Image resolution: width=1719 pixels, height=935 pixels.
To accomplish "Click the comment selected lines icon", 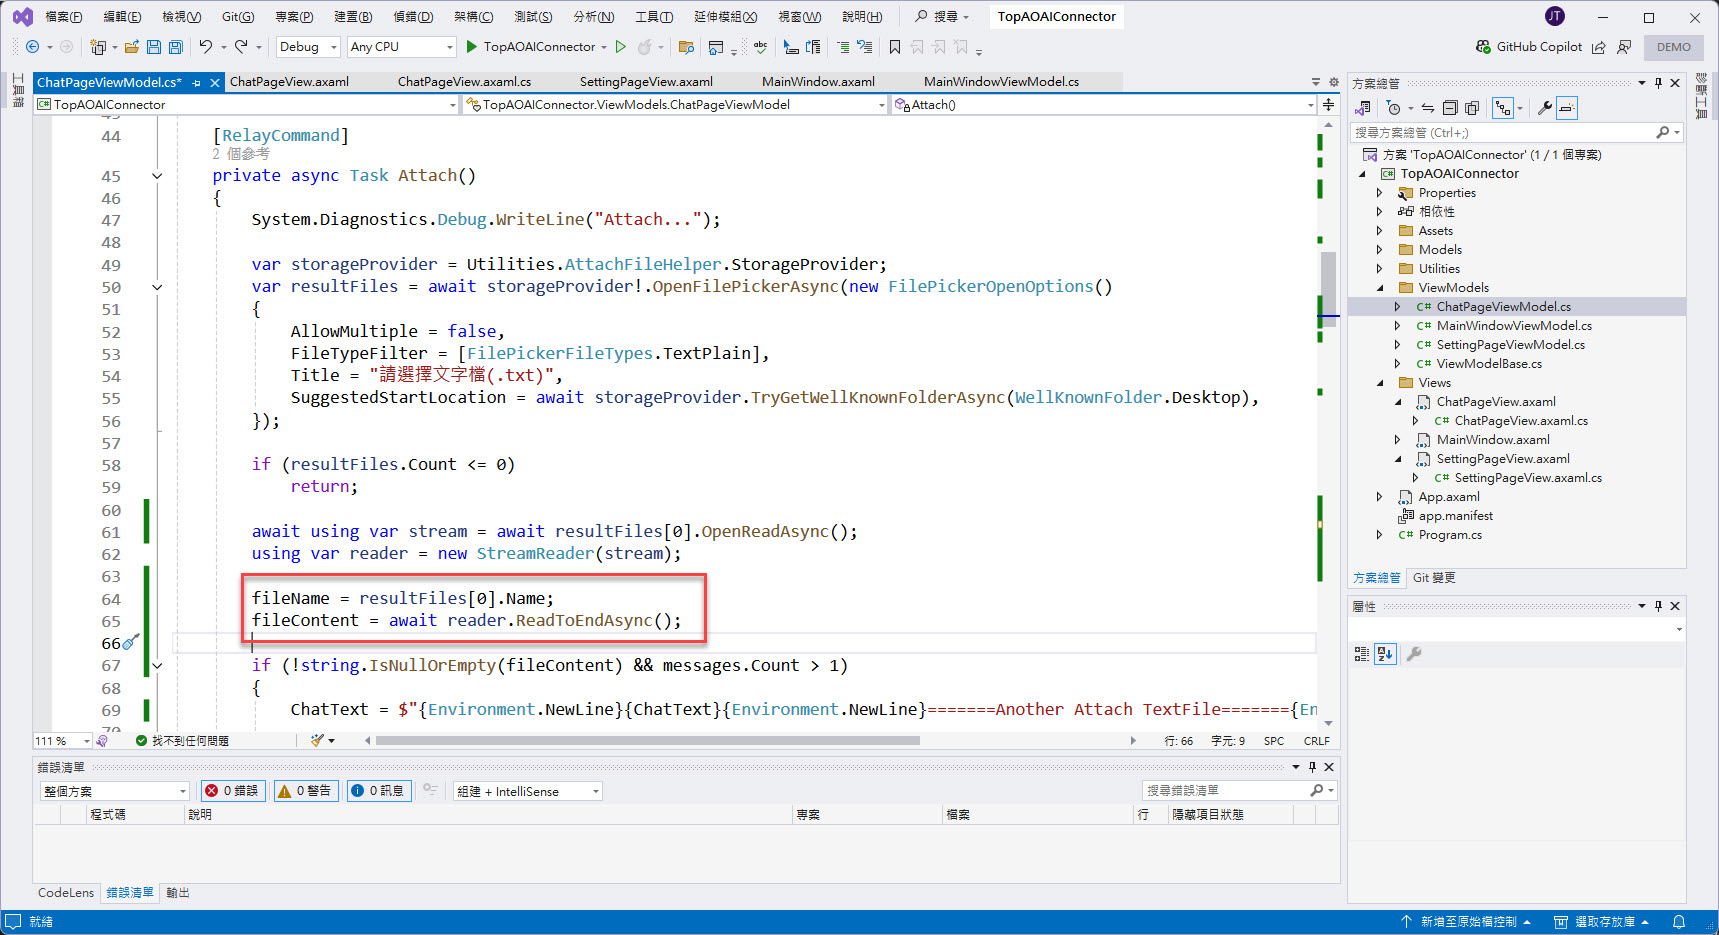I will pos(843,47).
